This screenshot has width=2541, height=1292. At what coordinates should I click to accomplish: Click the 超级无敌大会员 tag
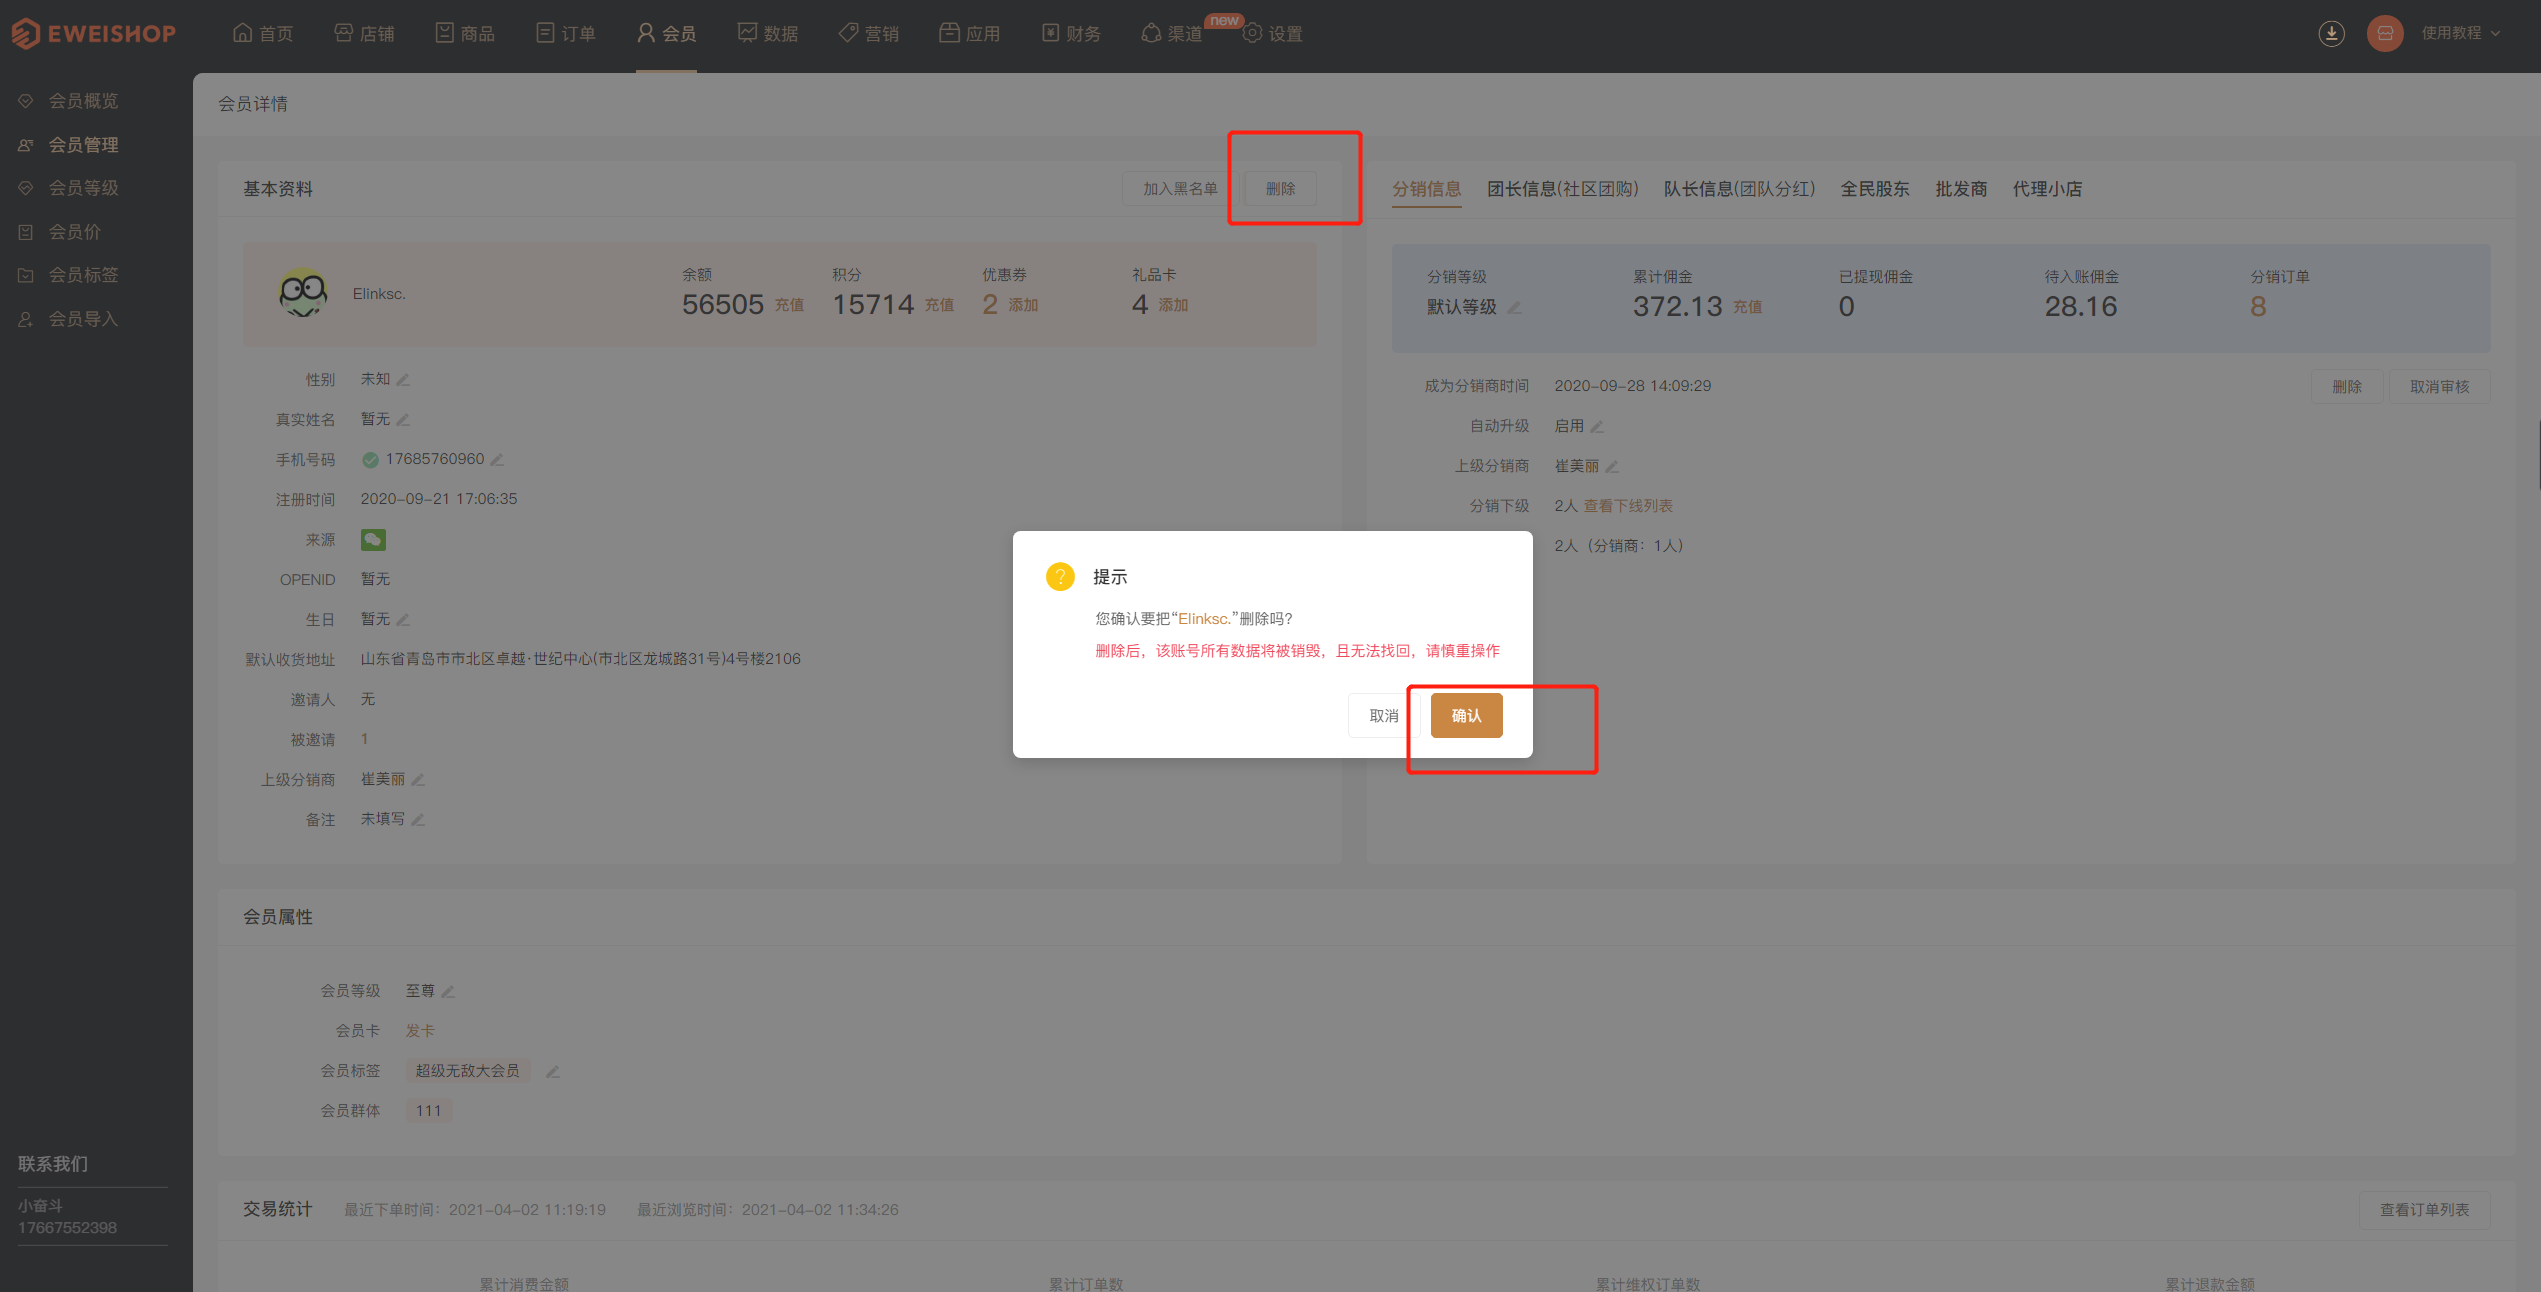point(467,1071)
